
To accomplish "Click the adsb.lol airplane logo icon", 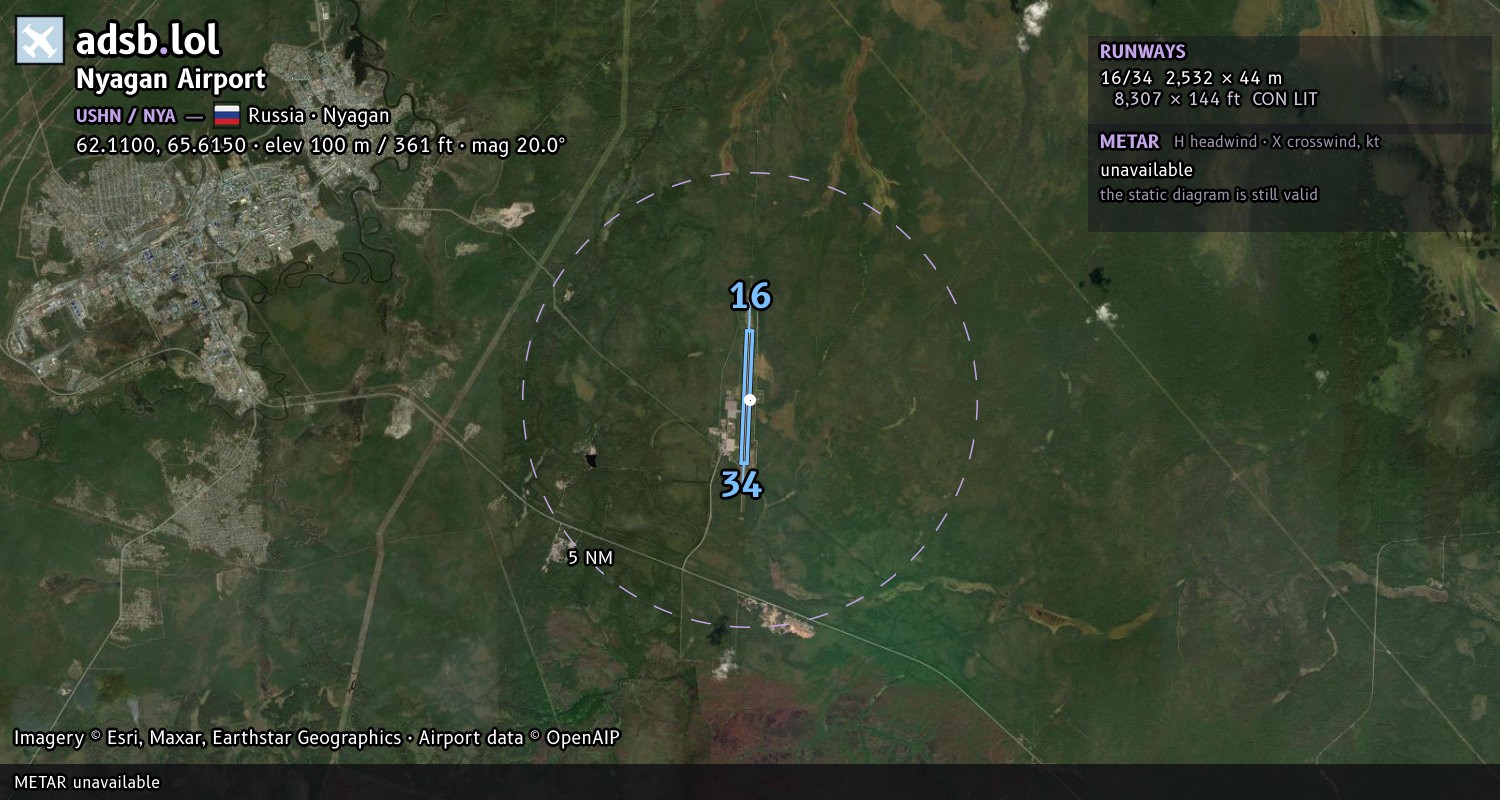I will pyautogui.click(x=40, y=41).
